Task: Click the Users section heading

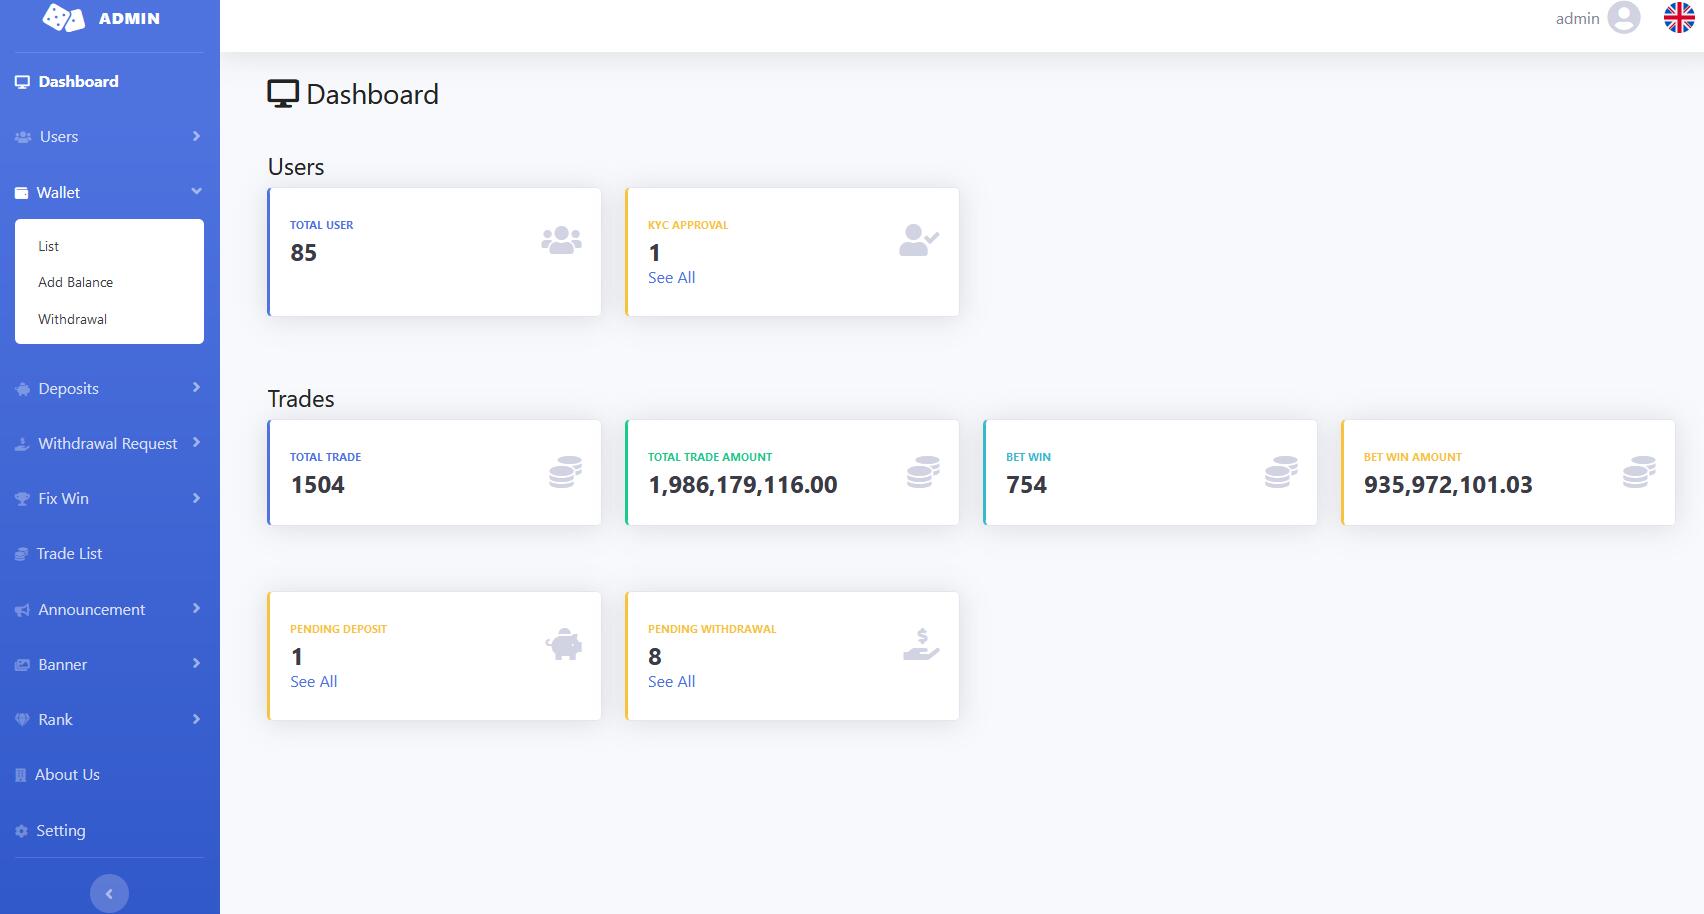Action: (x=296, y=167)
